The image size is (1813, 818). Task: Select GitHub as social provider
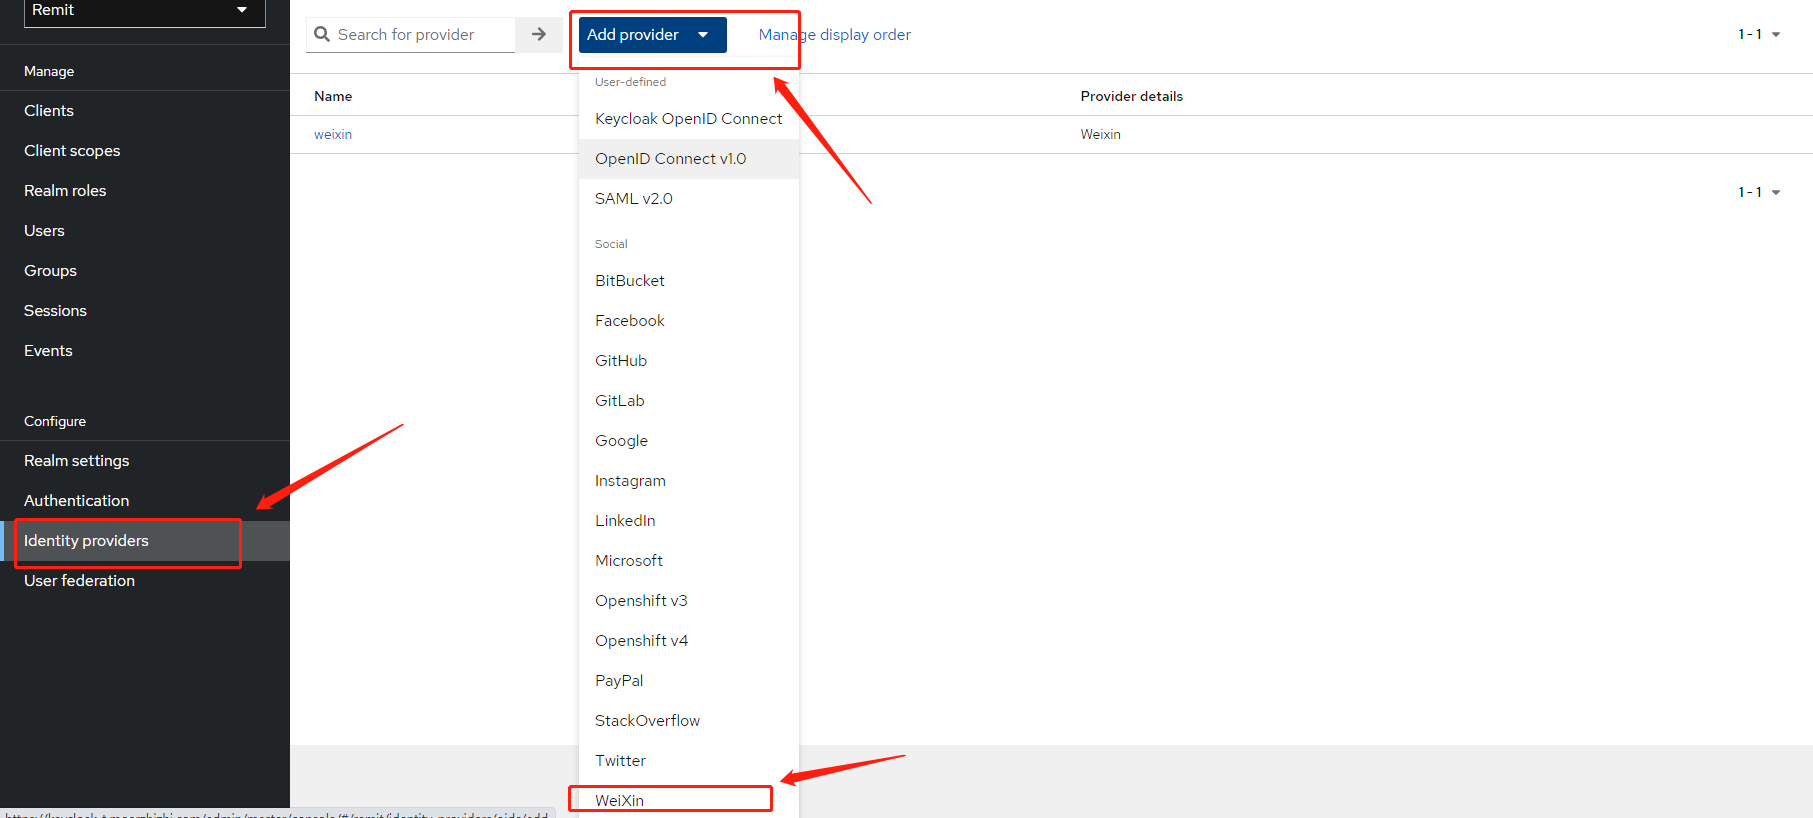[x=621, y=361]
